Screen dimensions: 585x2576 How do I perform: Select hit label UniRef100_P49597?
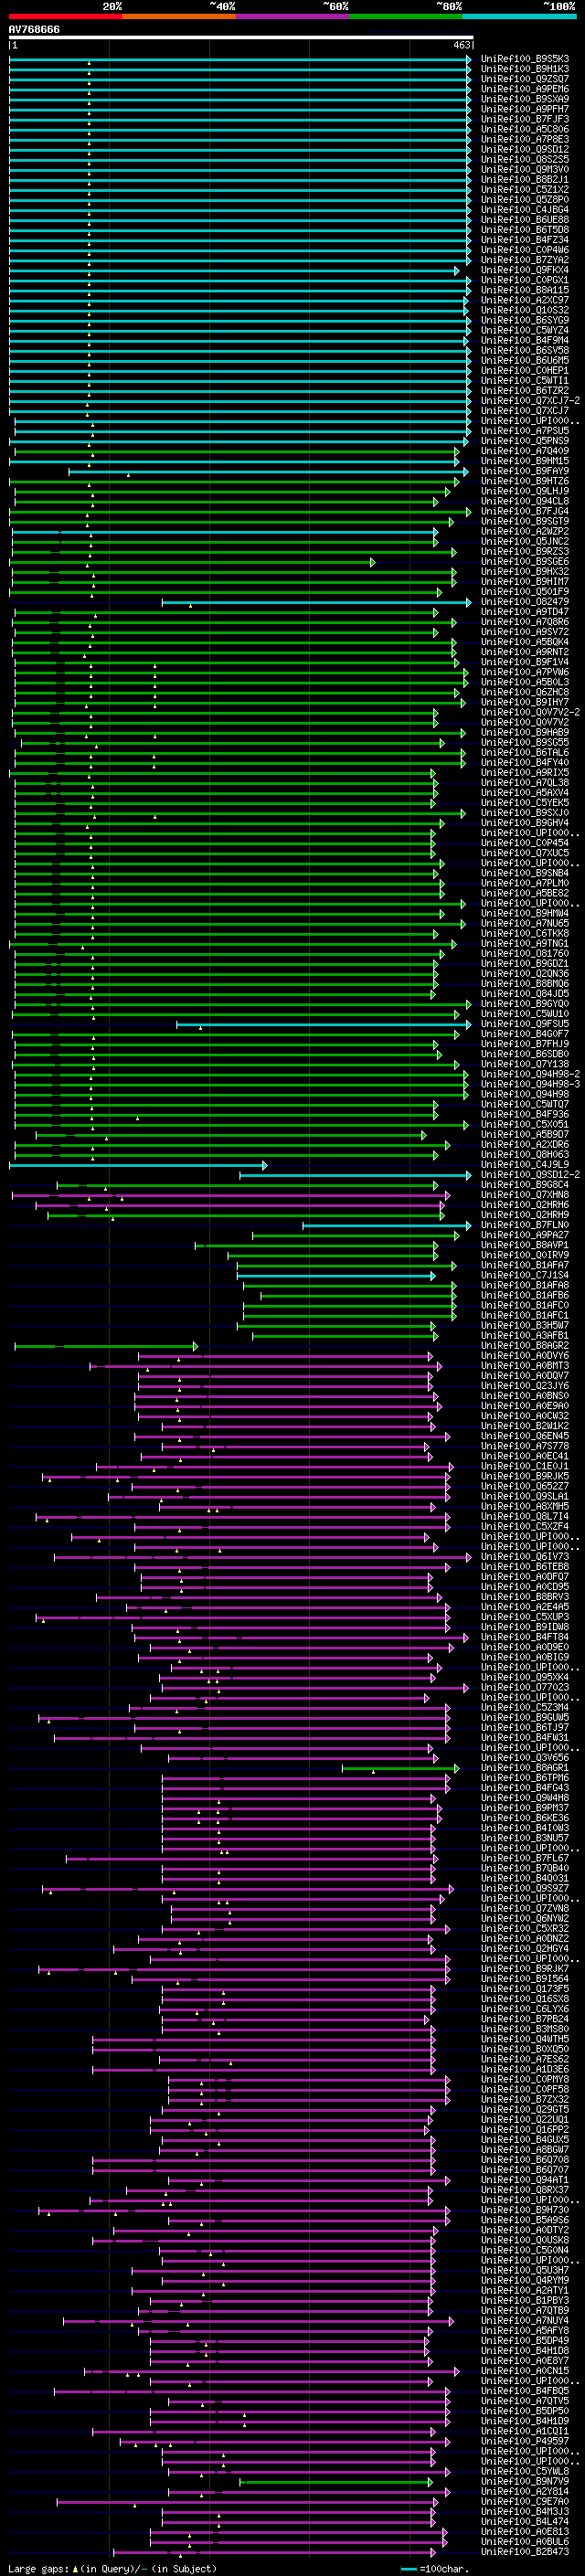pyautogui.click(x=525, y=2440)
